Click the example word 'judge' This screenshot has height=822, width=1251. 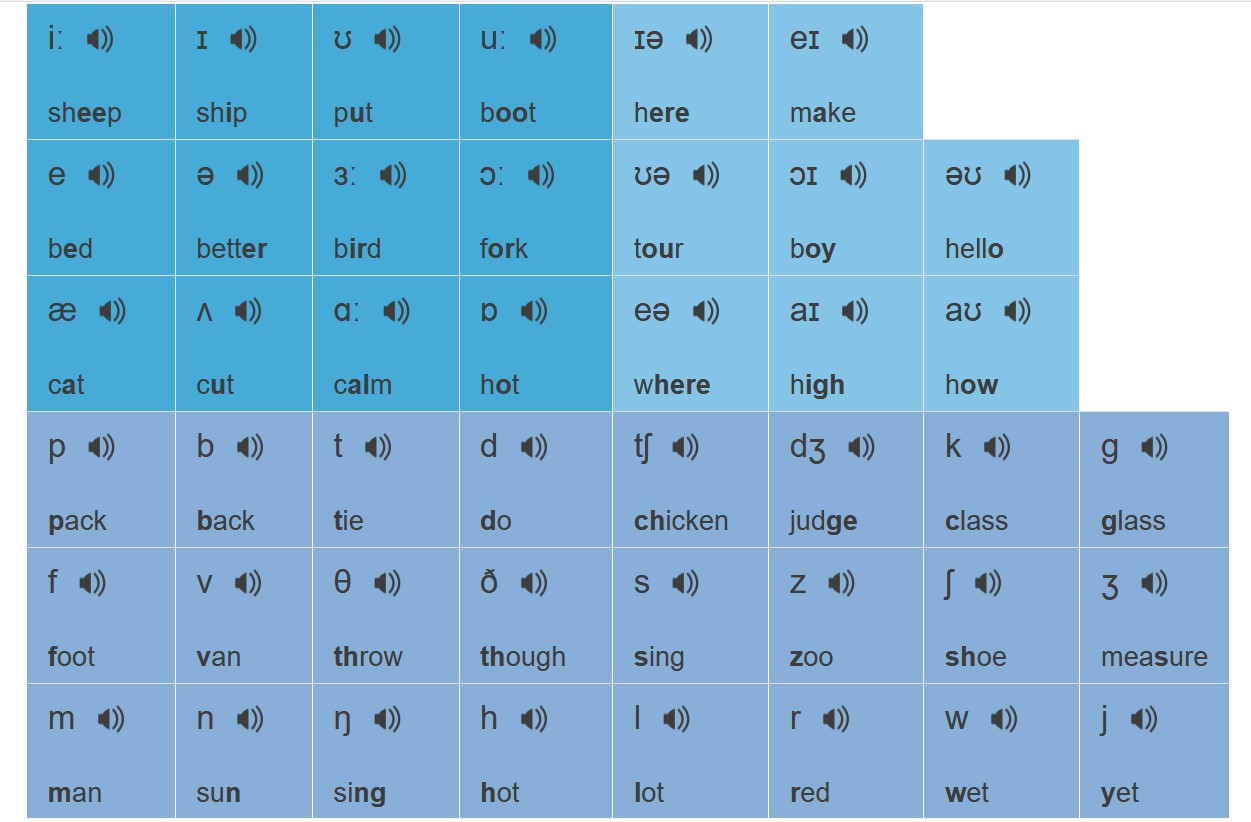coord(823,521)
